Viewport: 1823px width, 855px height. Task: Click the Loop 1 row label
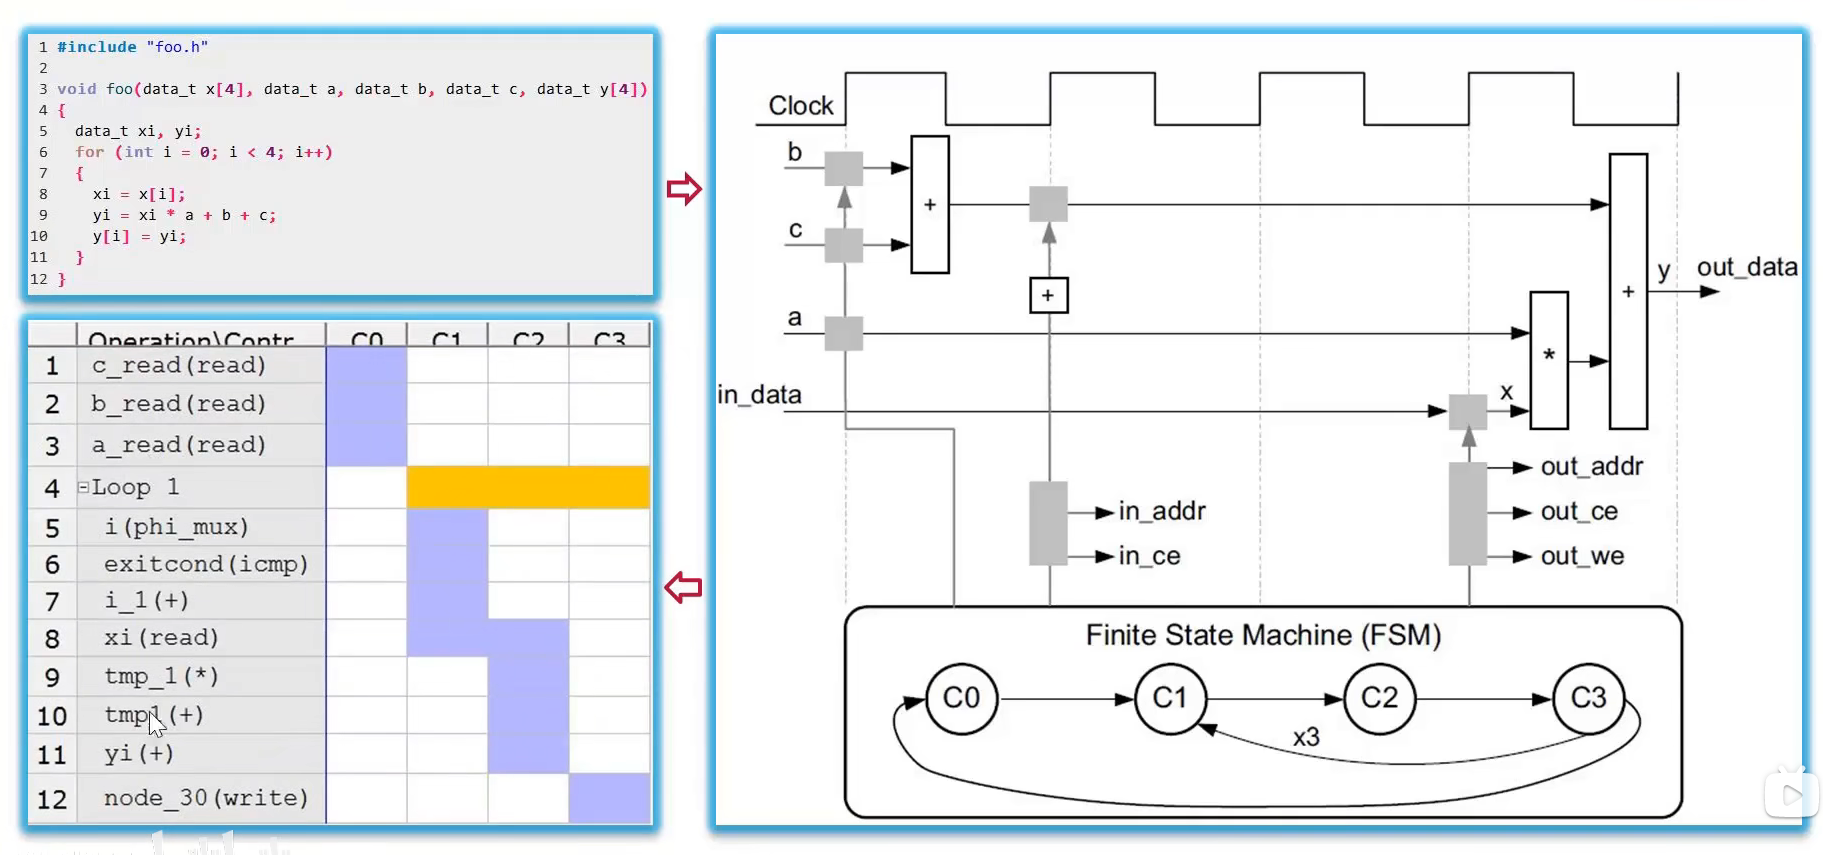click(135, 487)
